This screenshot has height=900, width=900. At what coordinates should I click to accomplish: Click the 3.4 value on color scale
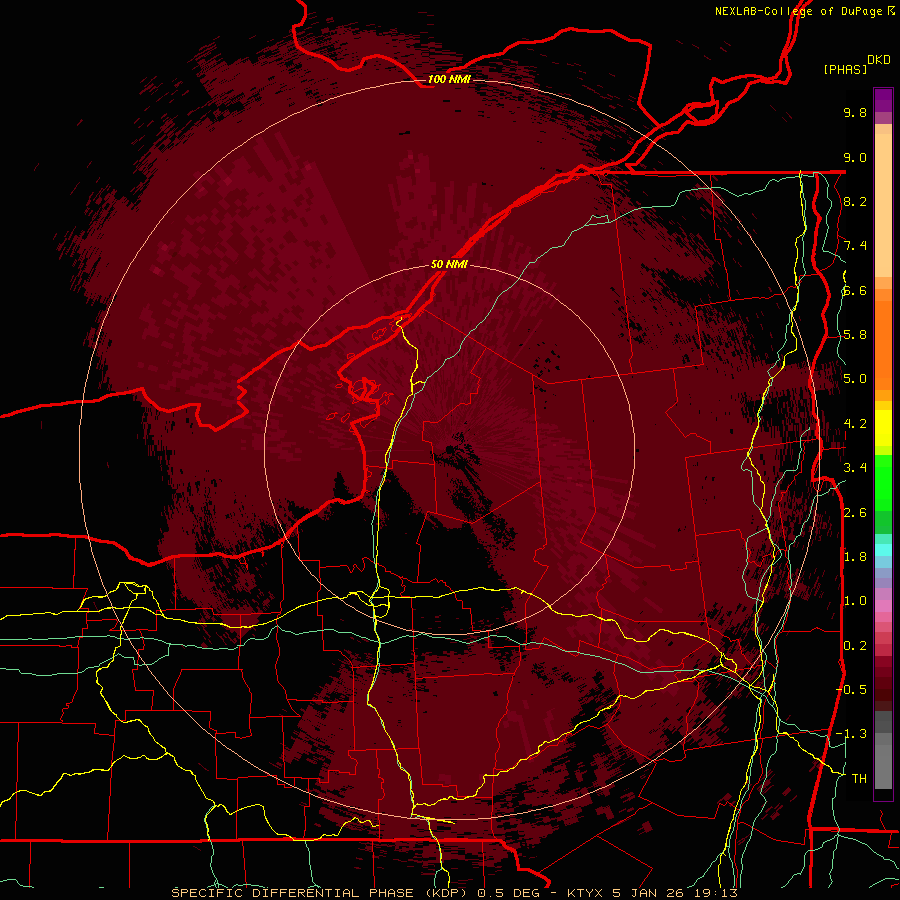pyautogui.click(x=855, y=468)
